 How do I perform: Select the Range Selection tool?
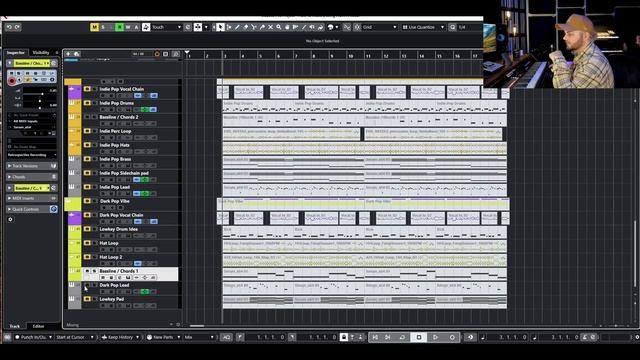[x=229, y=27]
